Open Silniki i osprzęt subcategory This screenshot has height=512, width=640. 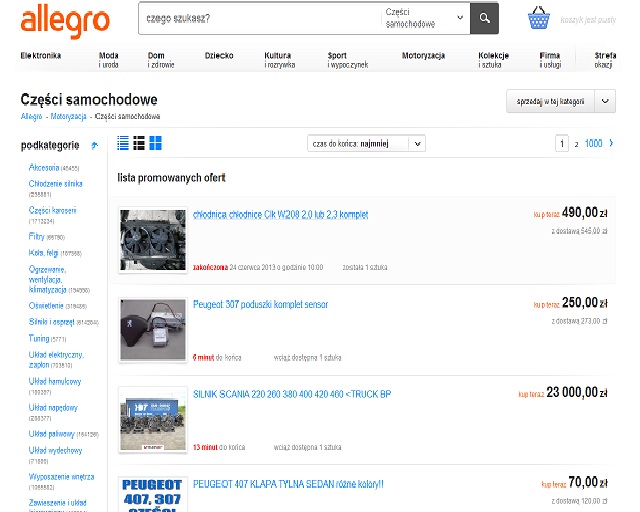(x=51, y=322)
